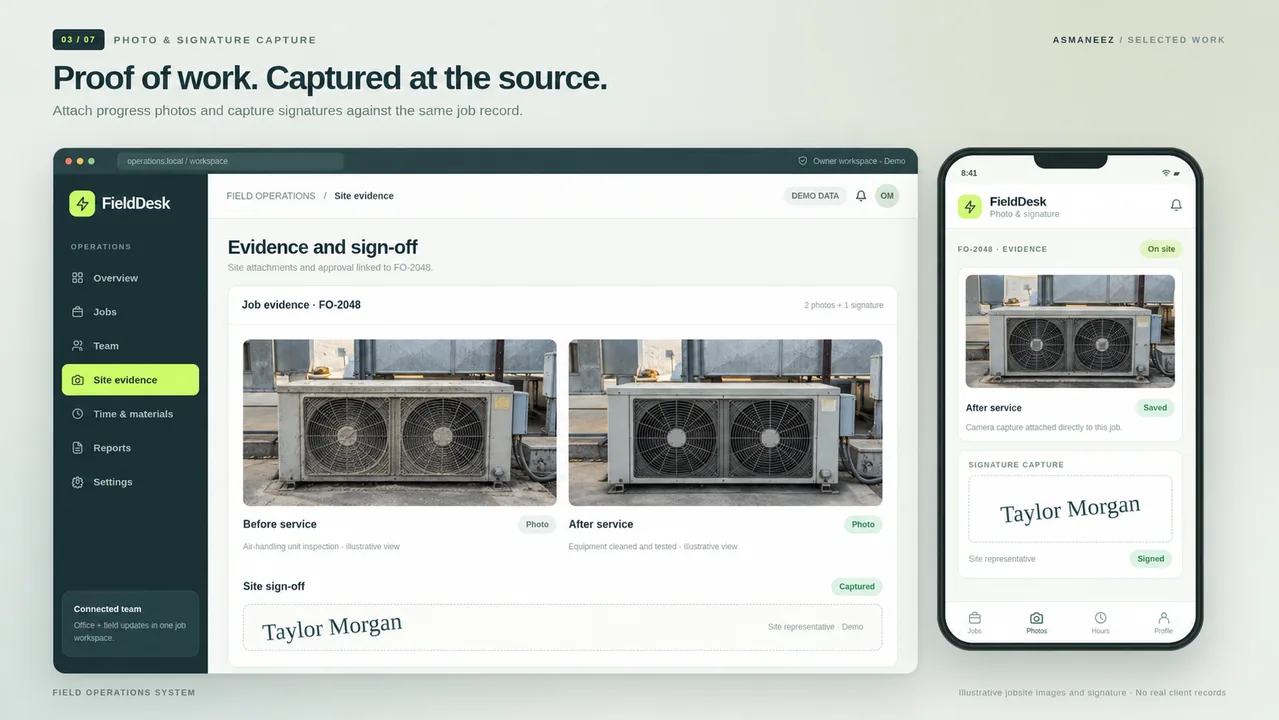Open the After service photo on desktop

[x=725, y=423]
